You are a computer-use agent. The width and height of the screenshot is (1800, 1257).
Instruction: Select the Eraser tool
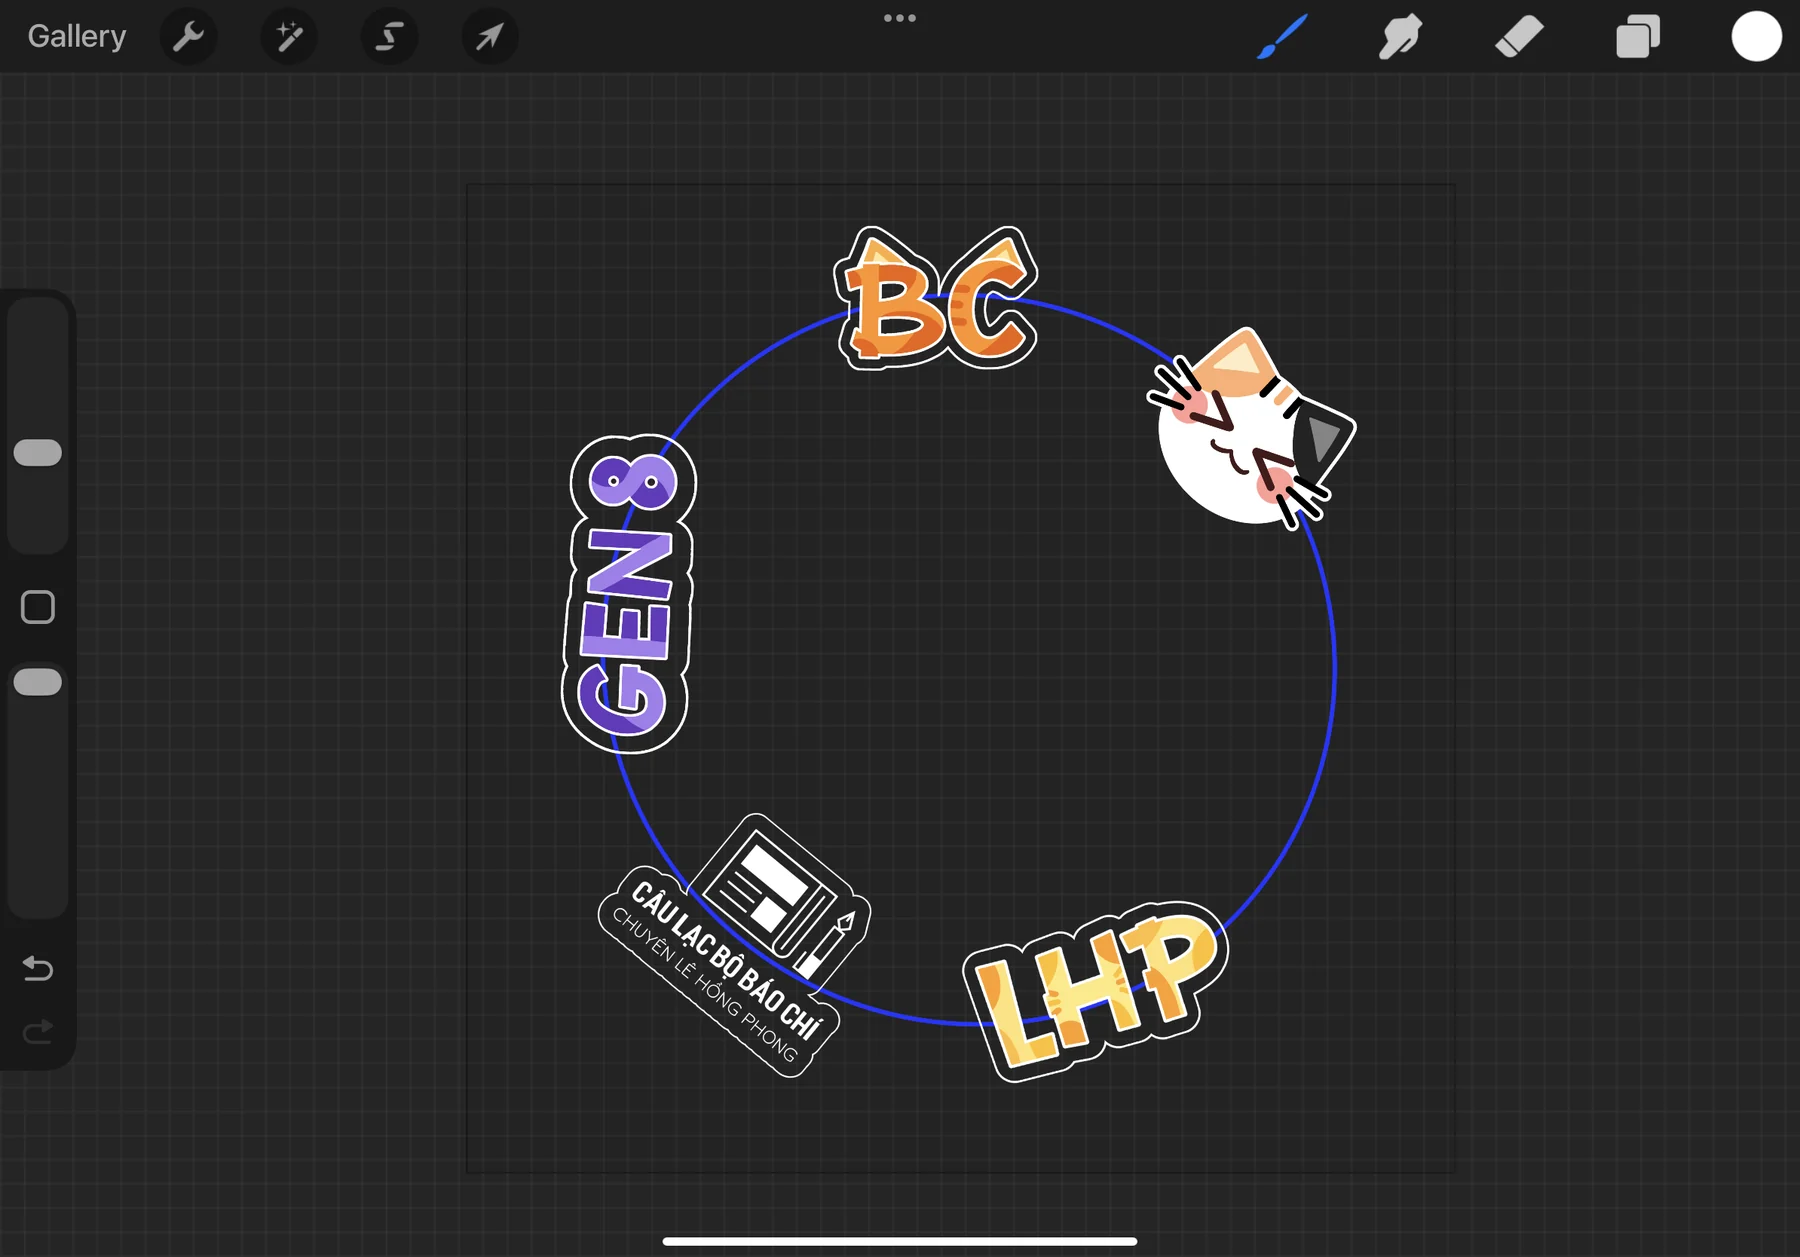[x=1519, y=37]
